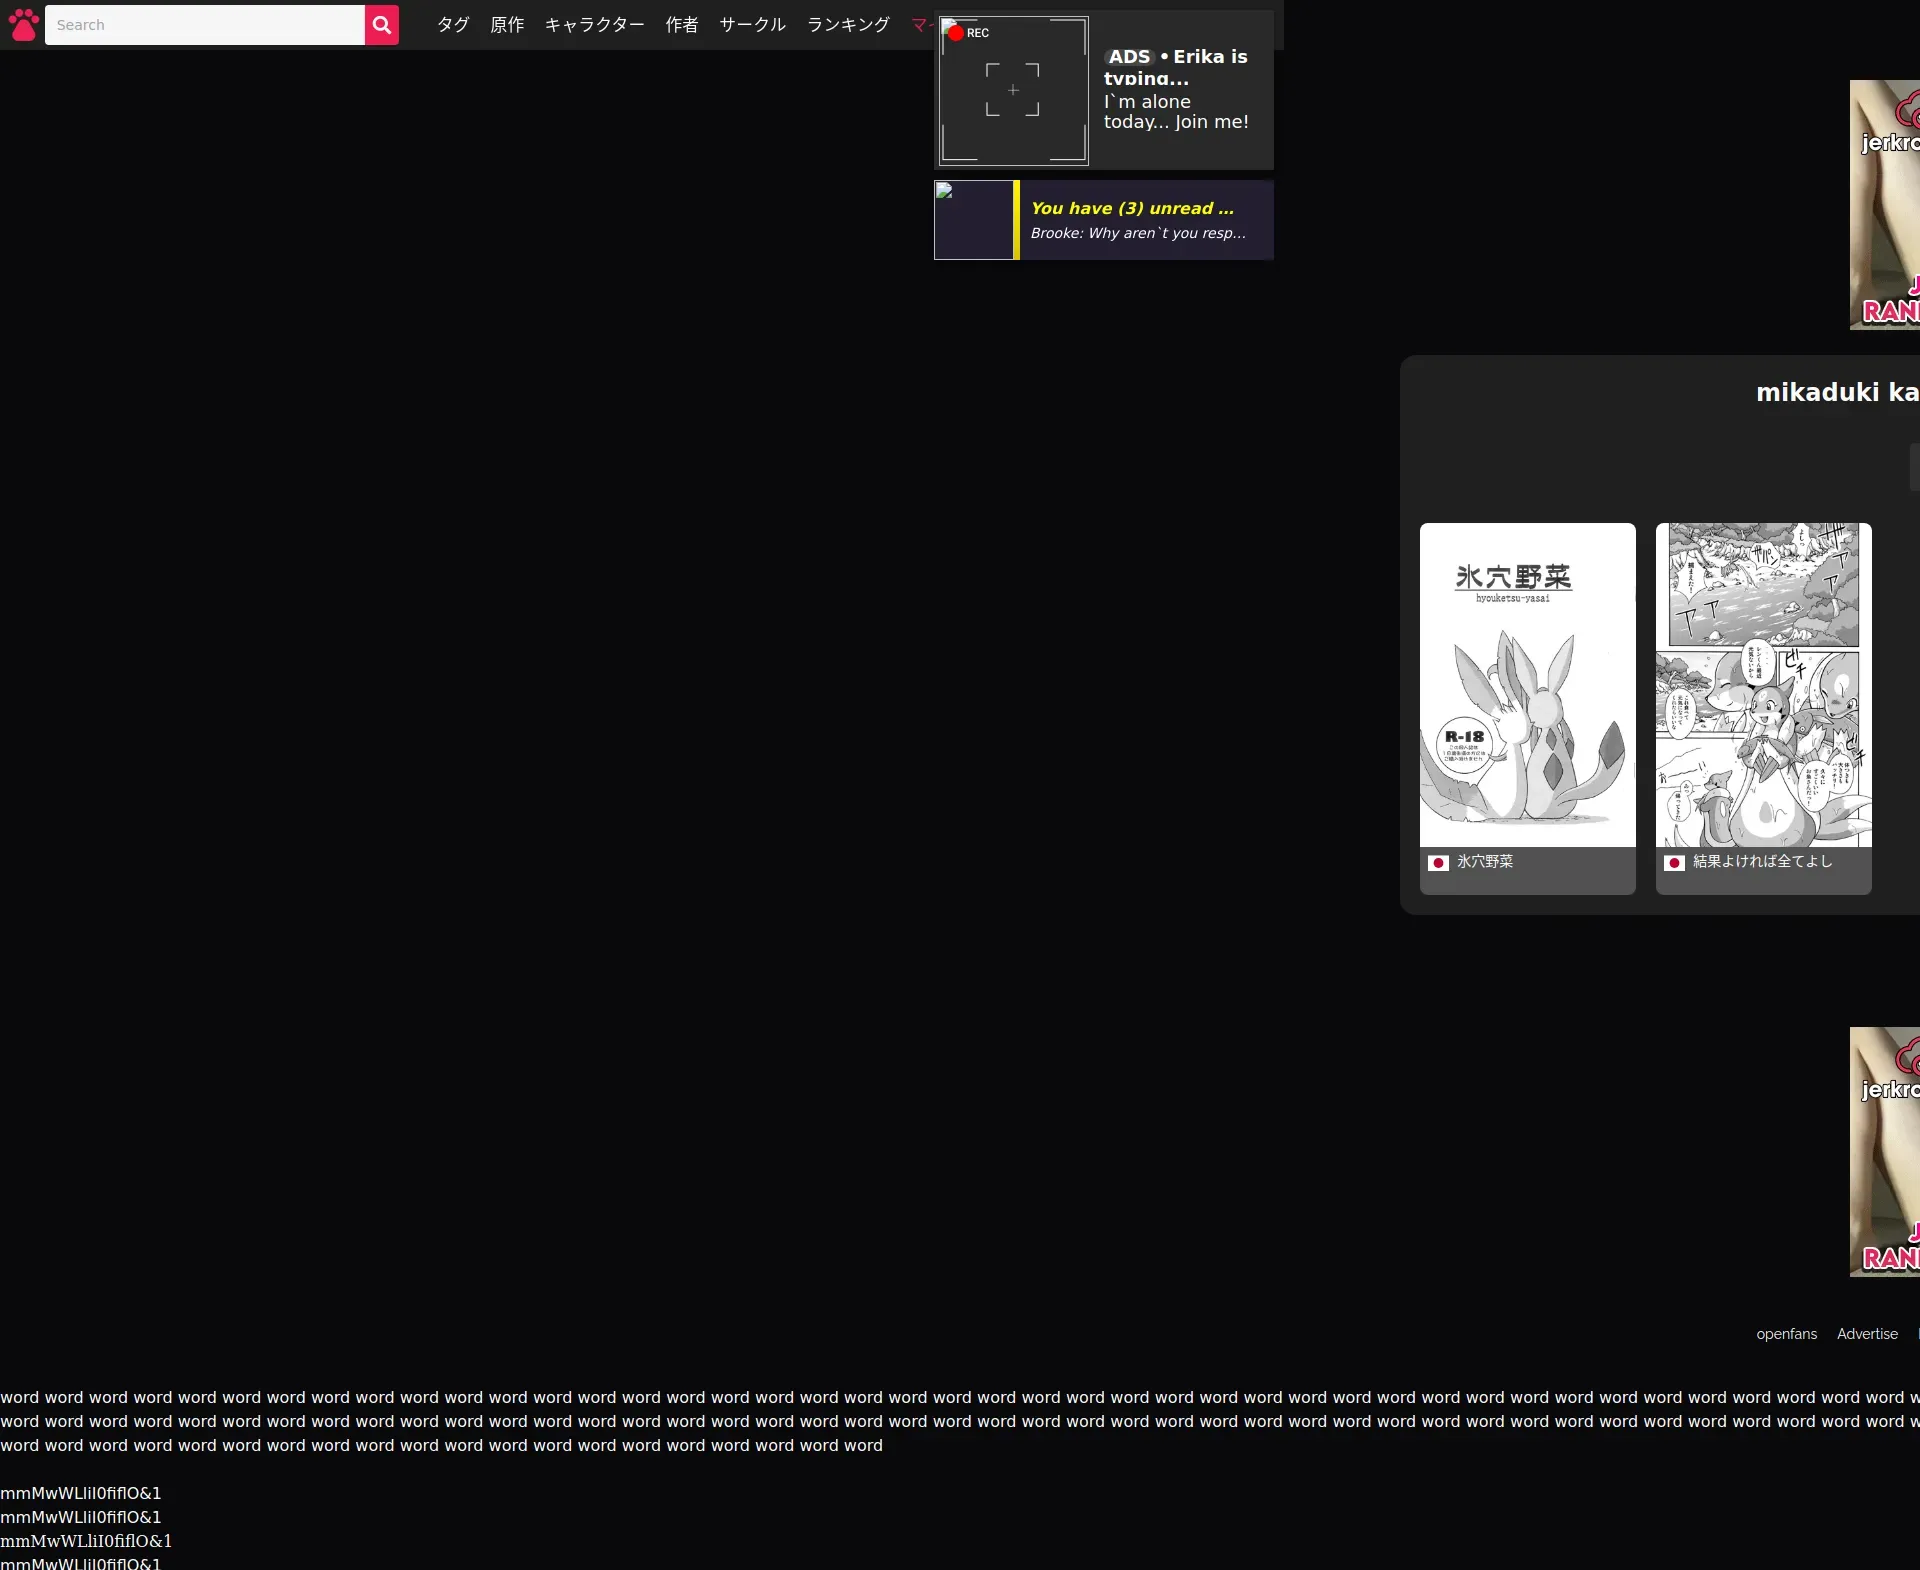Open the openfans footer link

click(1786, 1334)
